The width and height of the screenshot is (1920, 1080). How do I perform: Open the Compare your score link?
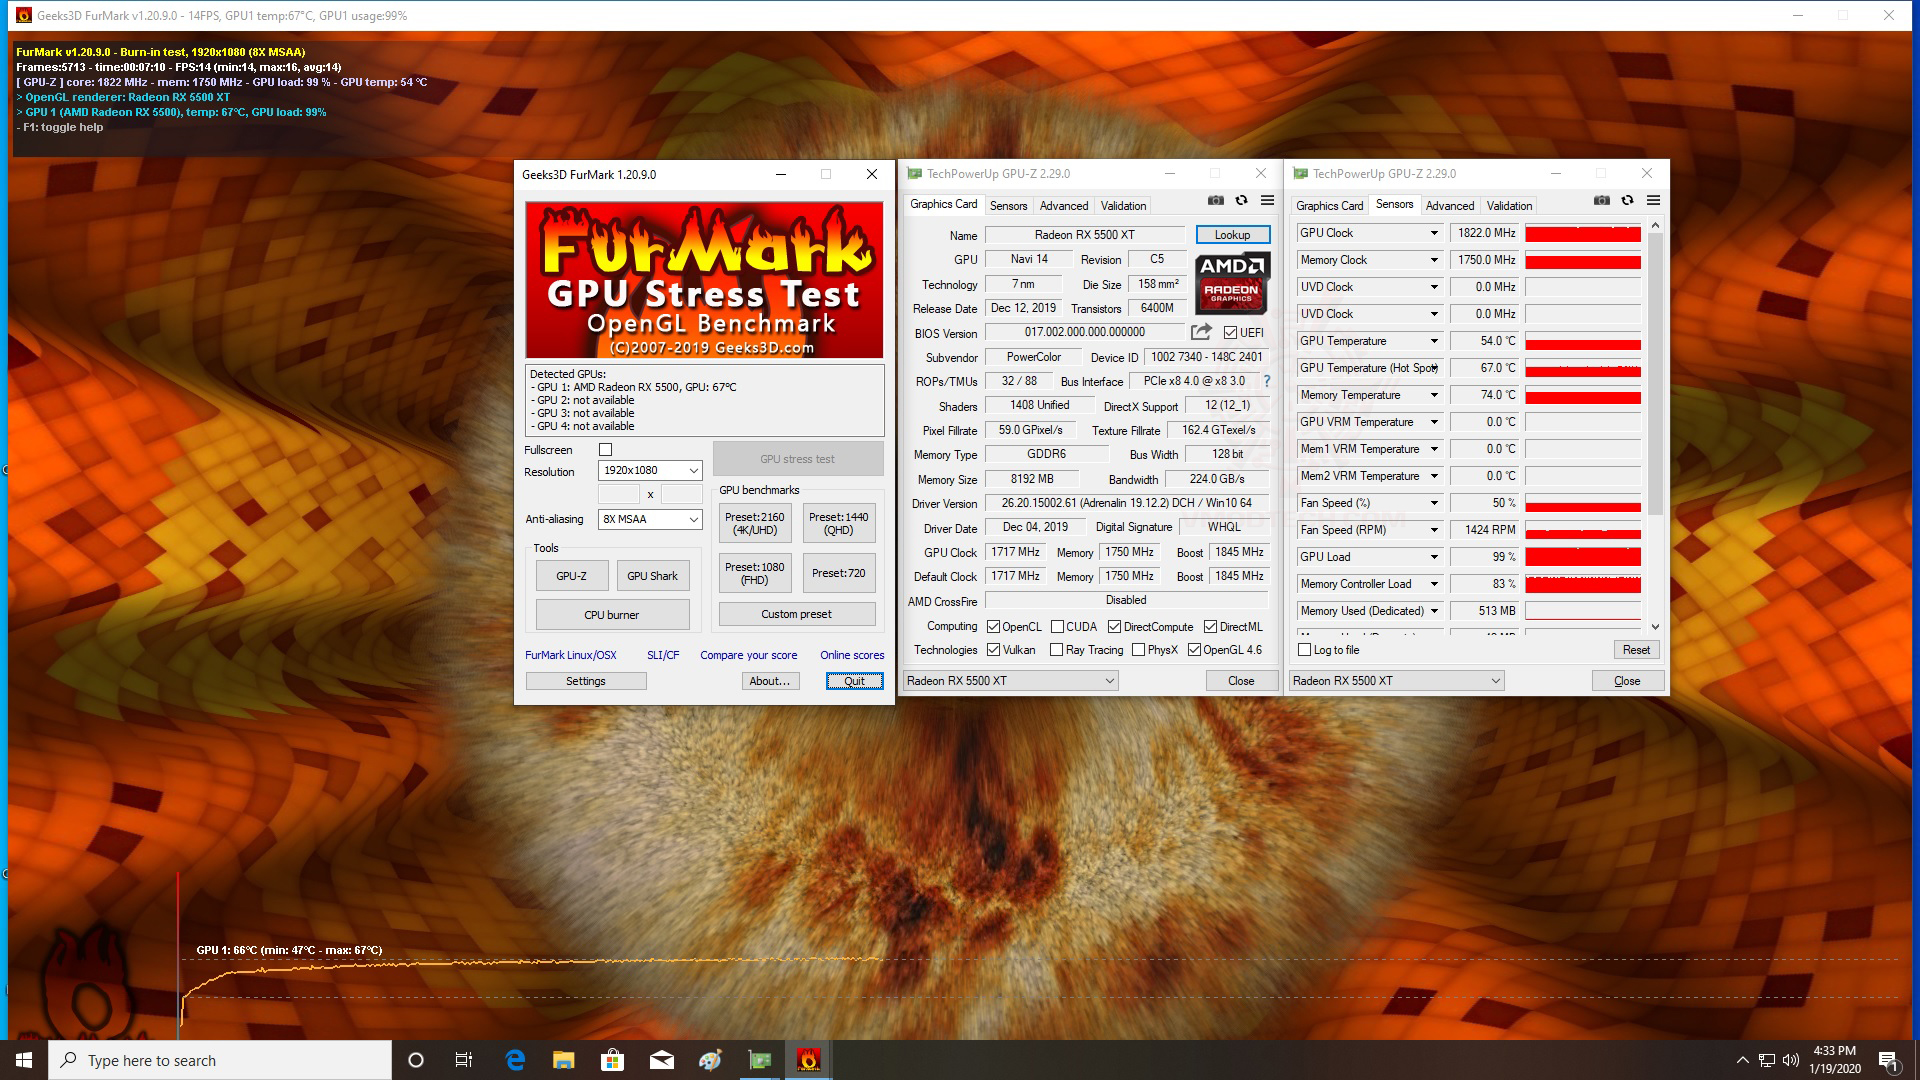(748, 655)
